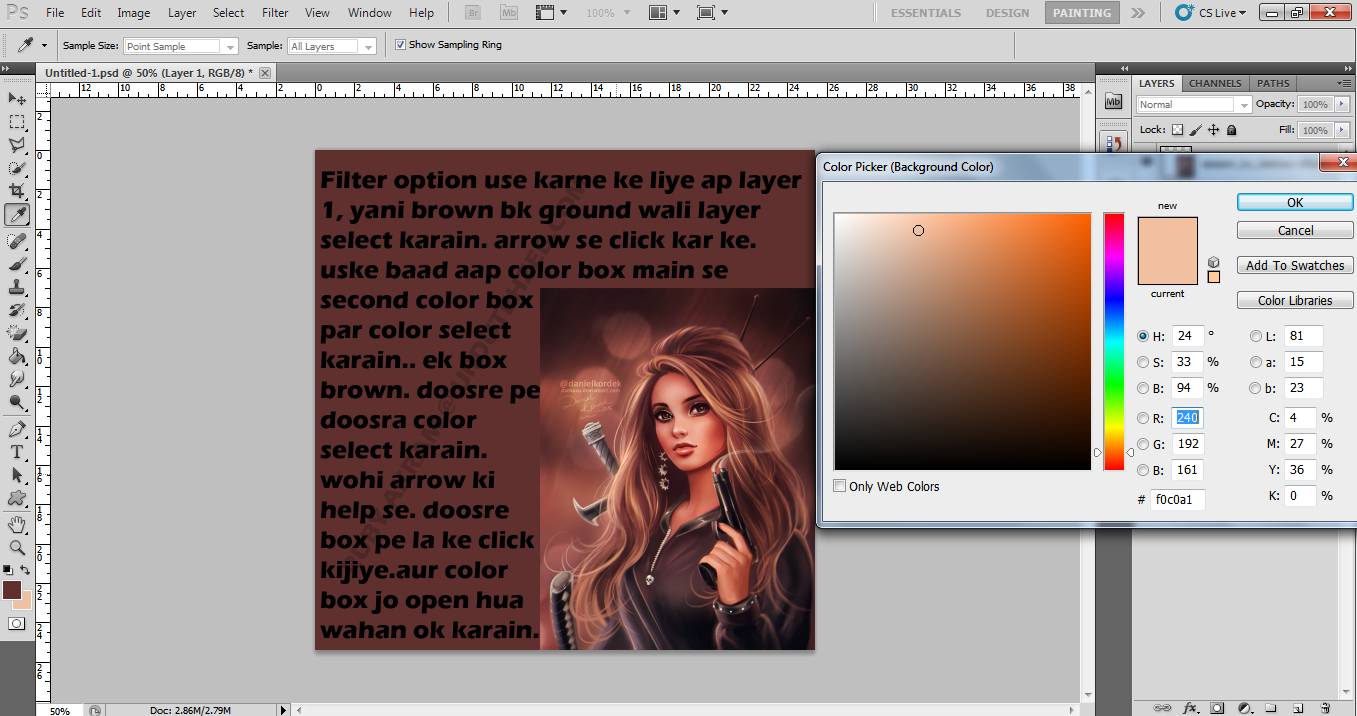Select the Quick Selection tool
1357x716 pixels.
(x=17, y=168)
